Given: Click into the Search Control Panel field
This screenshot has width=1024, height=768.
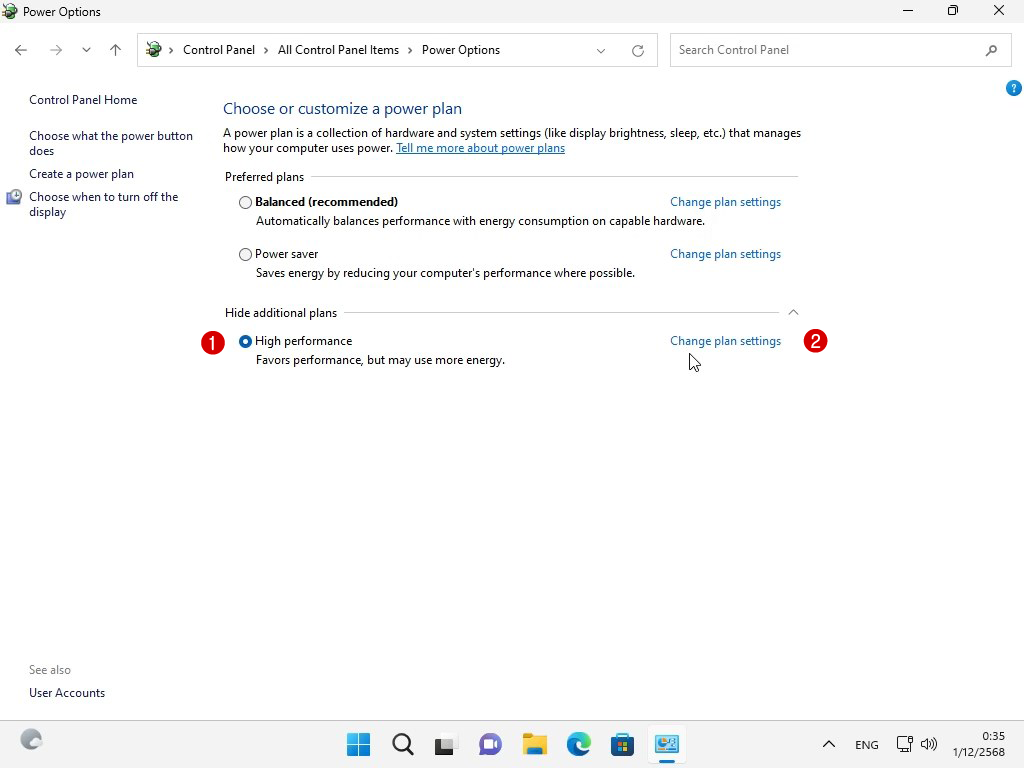Looking at the screenshot, I should [x=825, y=50].
